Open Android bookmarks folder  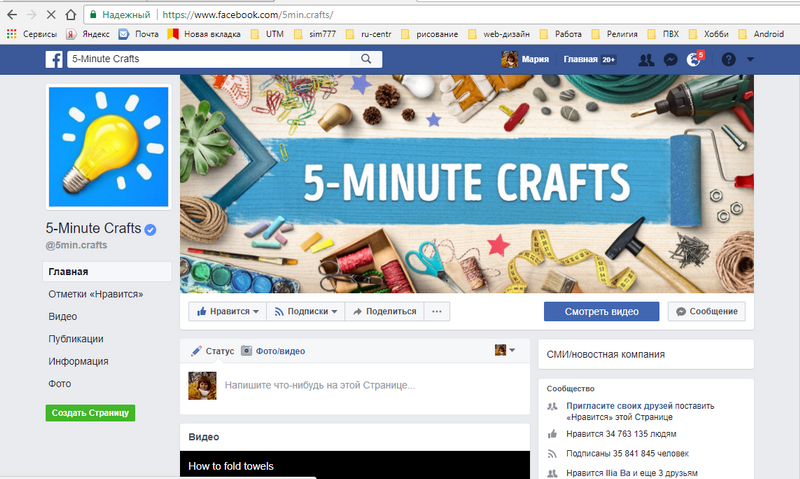[x=761, y=34]
